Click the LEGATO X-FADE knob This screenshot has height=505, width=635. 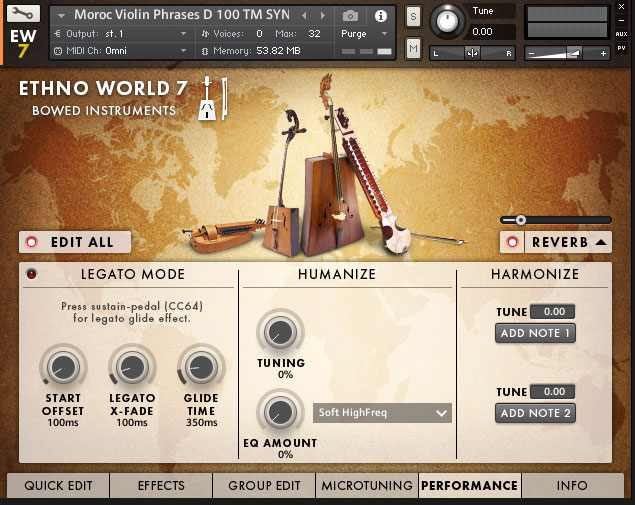(132, 367)
